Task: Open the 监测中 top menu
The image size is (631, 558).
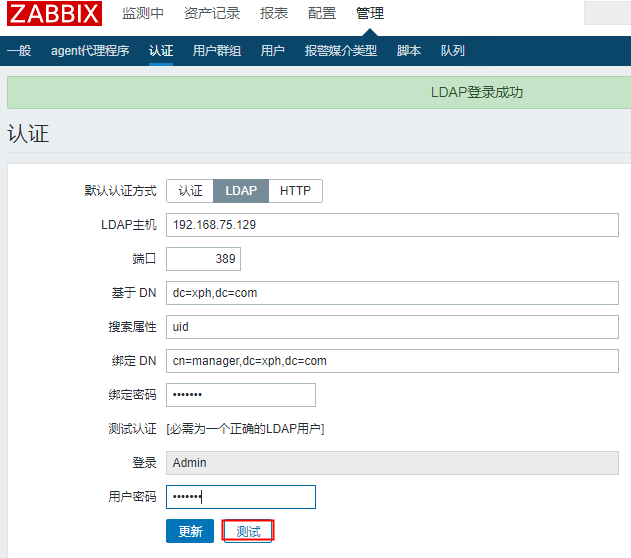Action: 143,13
